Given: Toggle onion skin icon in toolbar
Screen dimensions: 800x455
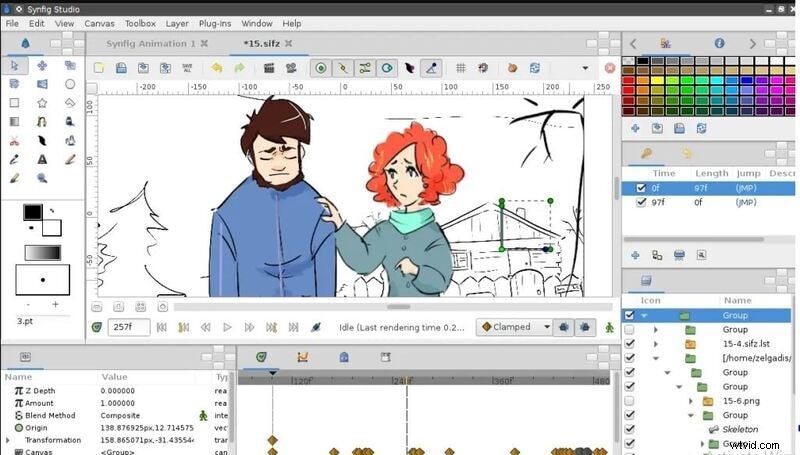Looking at the screenshot, I should (x=512, y=68).
